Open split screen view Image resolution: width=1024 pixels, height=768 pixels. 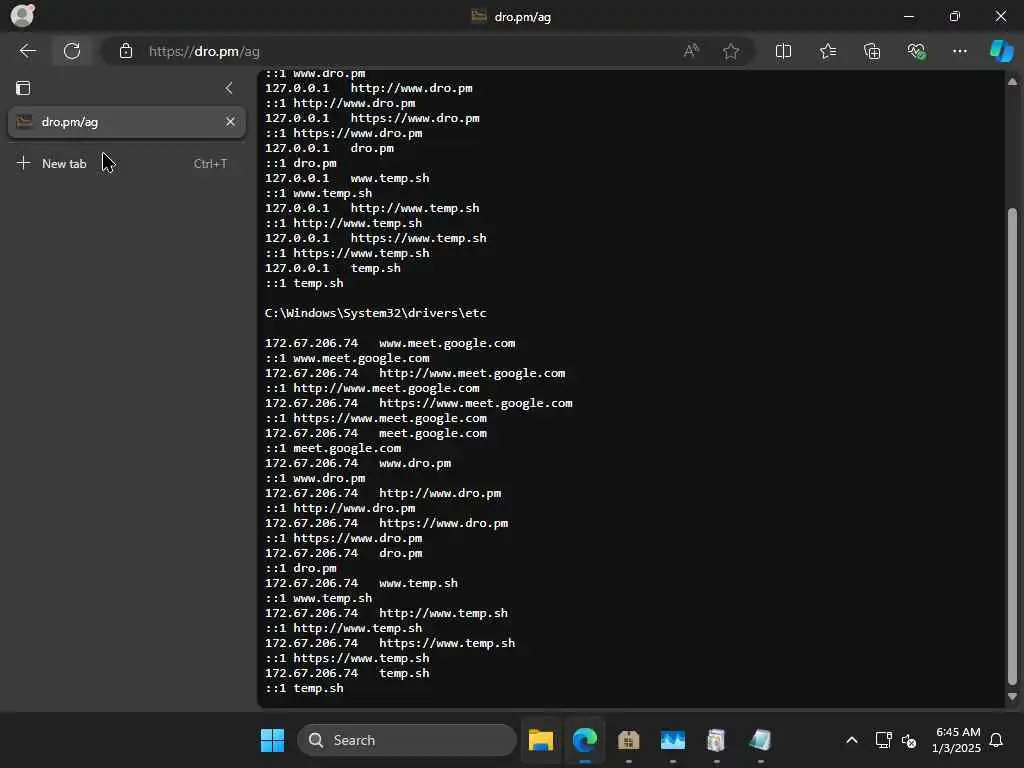coord(783,51)
